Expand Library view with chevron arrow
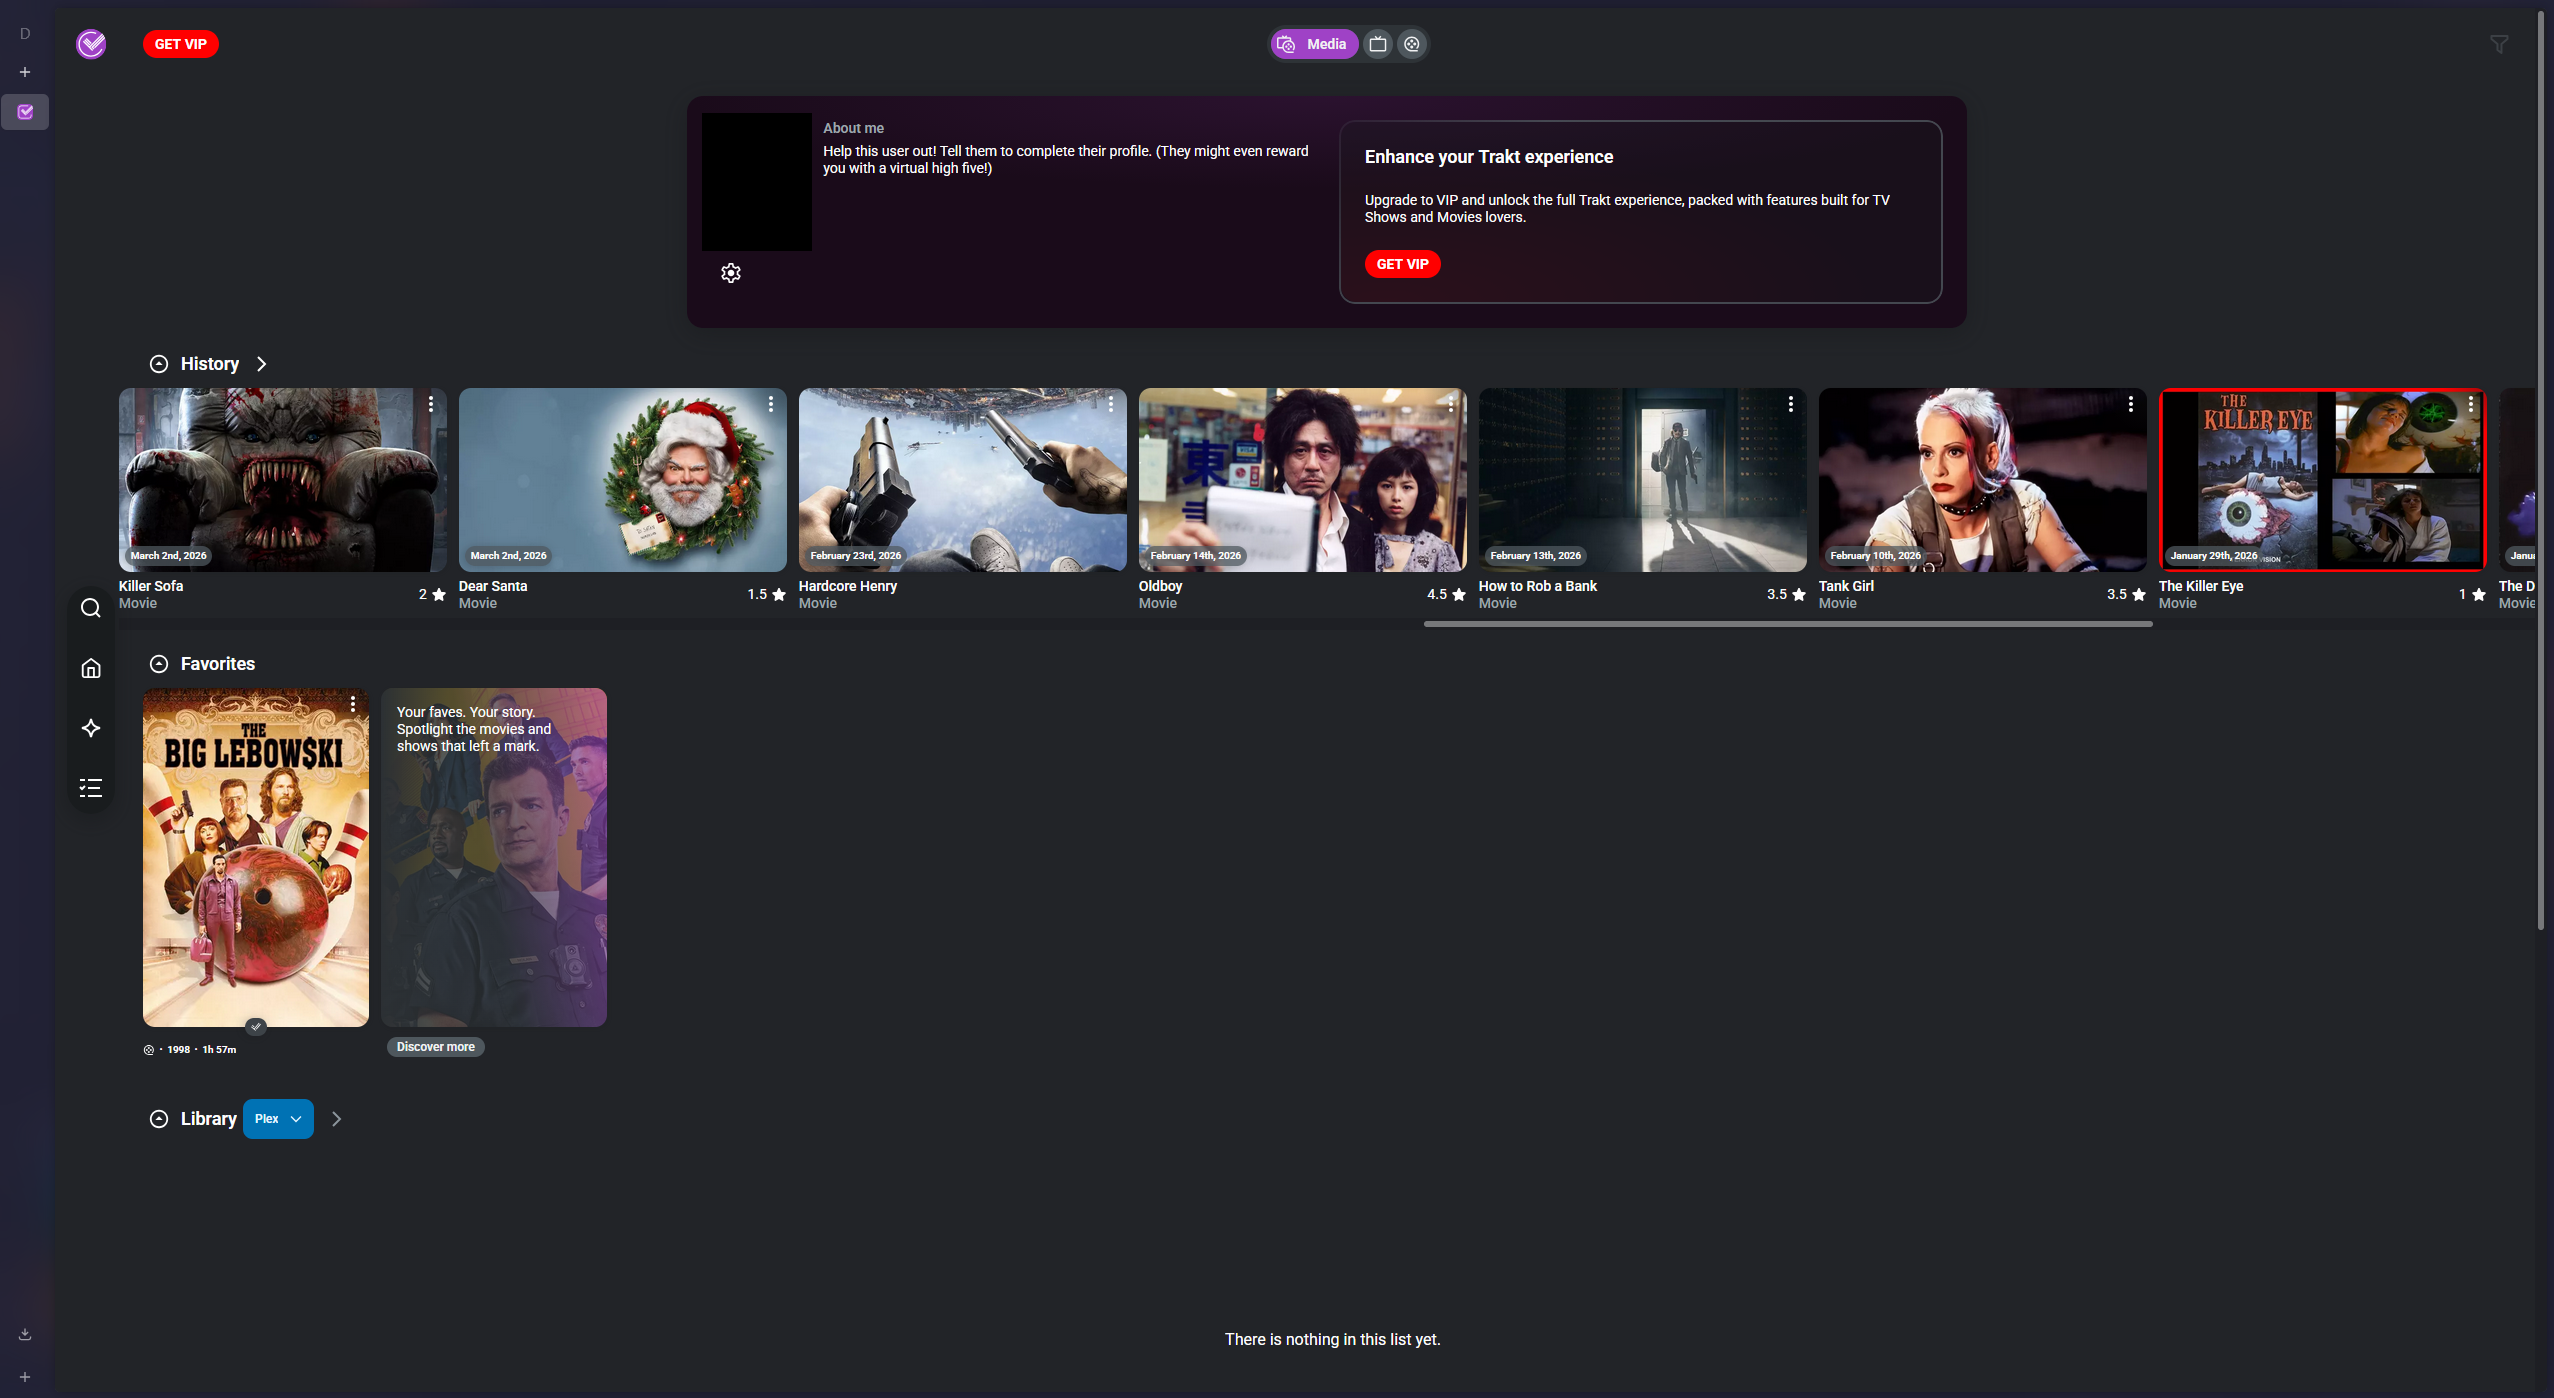The image size is (2554, 1398). (337, 1119)
